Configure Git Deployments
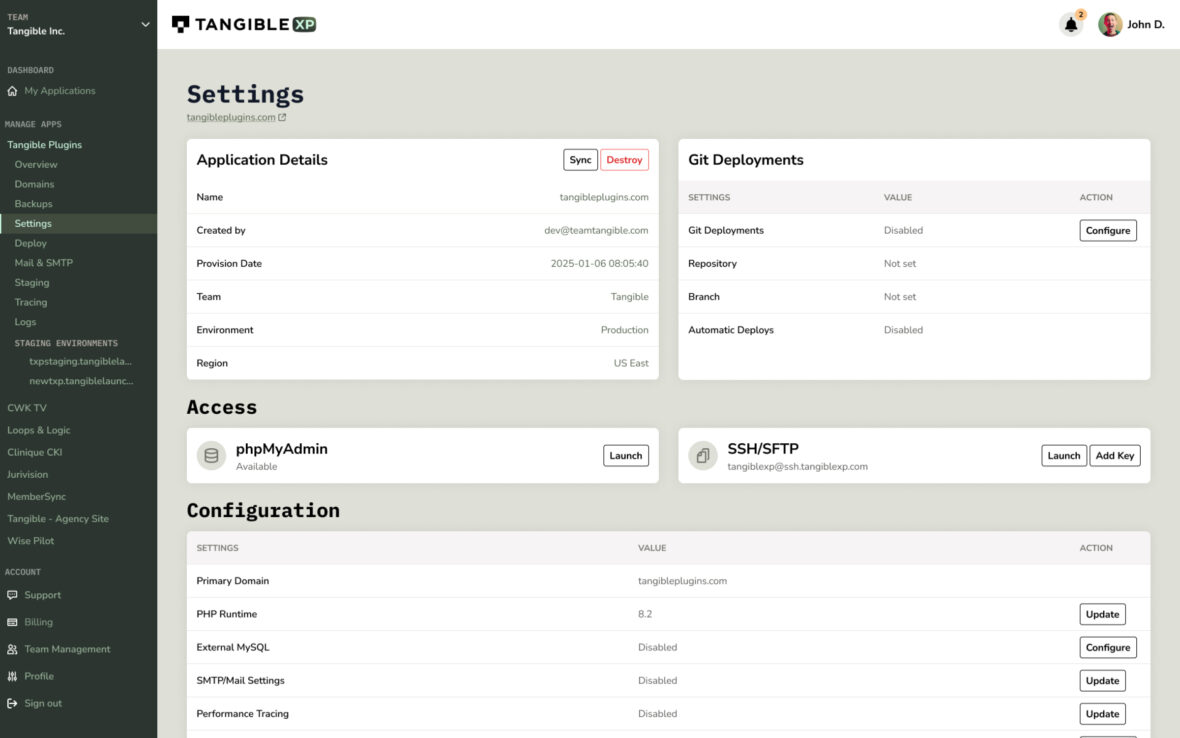This screenshot has height=738, width=1180. tap(1107, 230)
